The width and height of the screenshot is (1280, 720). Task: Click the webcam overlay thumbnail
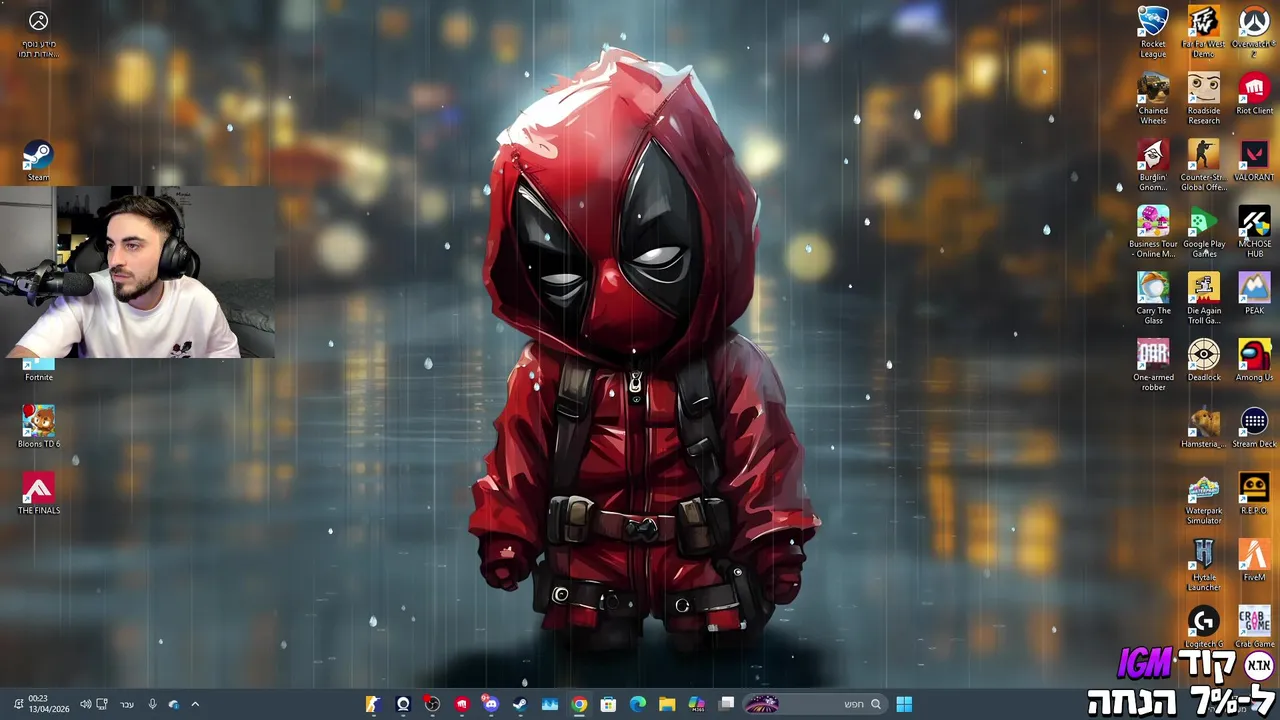pos(137,272)
